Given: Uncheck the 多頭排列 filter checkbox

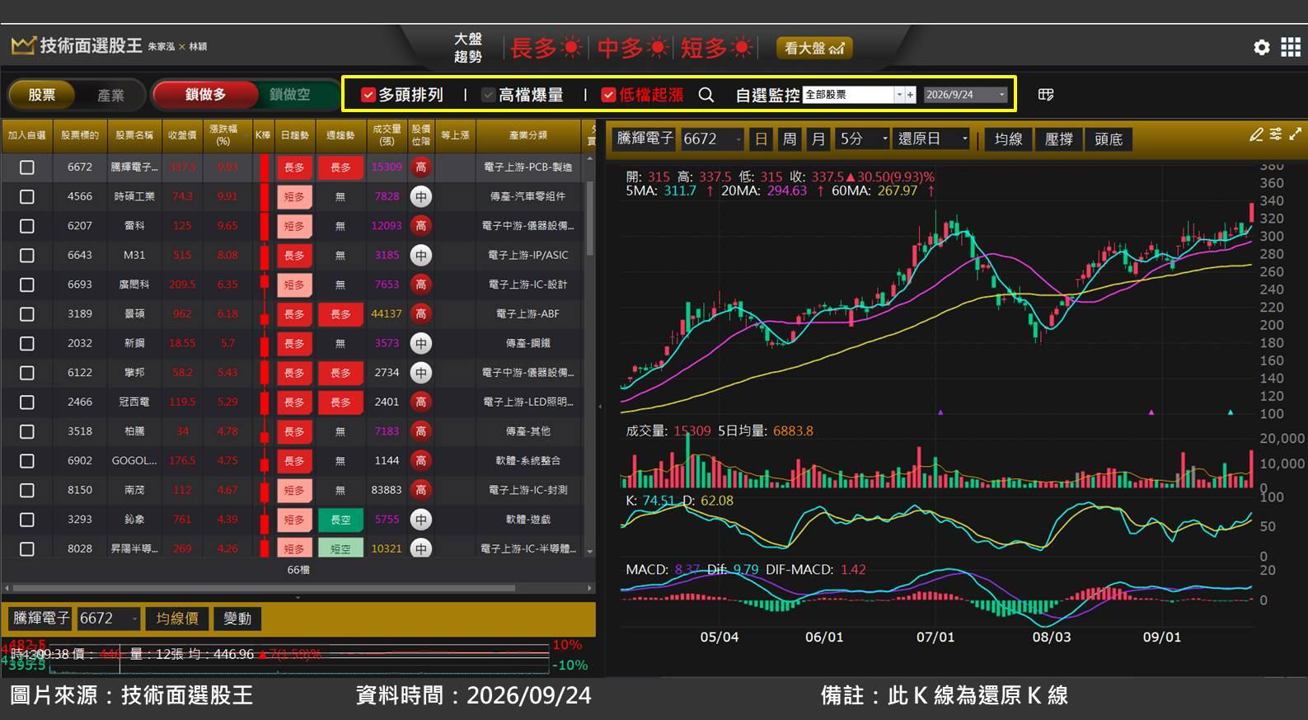Looking at the screenshot, I should tap(368, 95).
